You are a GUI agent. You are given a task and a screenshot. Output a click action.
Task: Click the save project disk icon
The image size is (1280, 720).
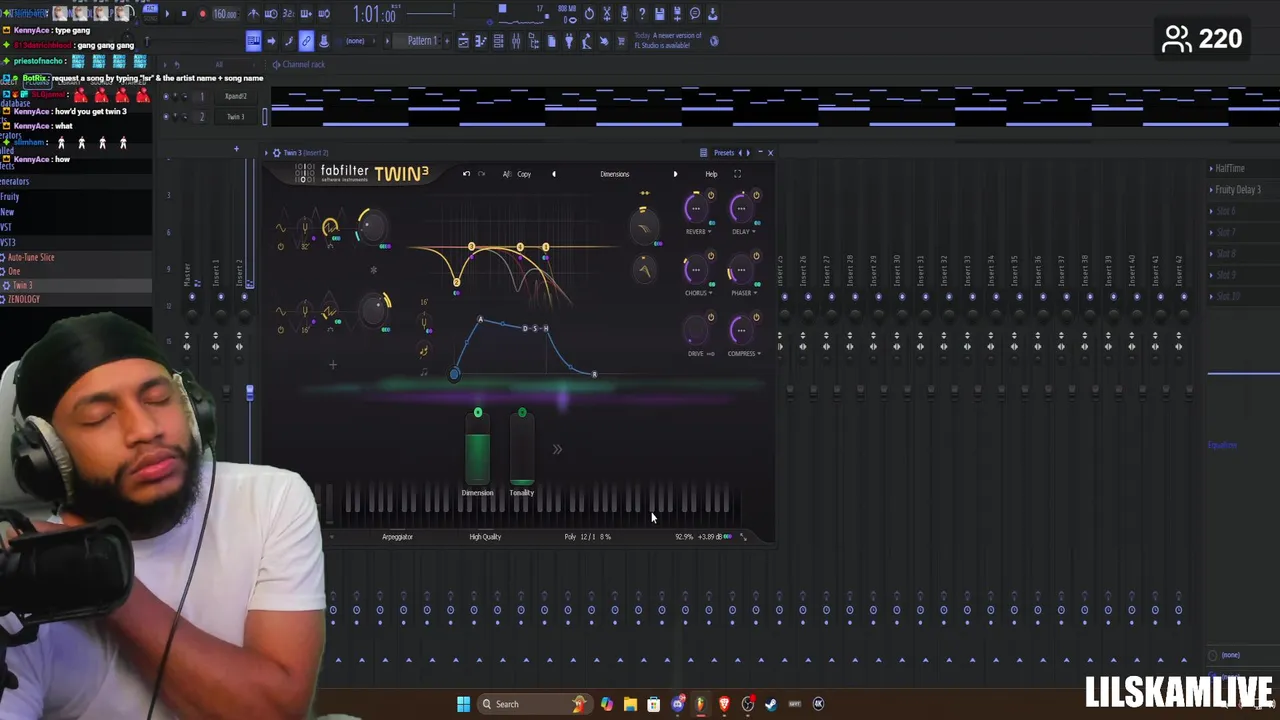660,14
